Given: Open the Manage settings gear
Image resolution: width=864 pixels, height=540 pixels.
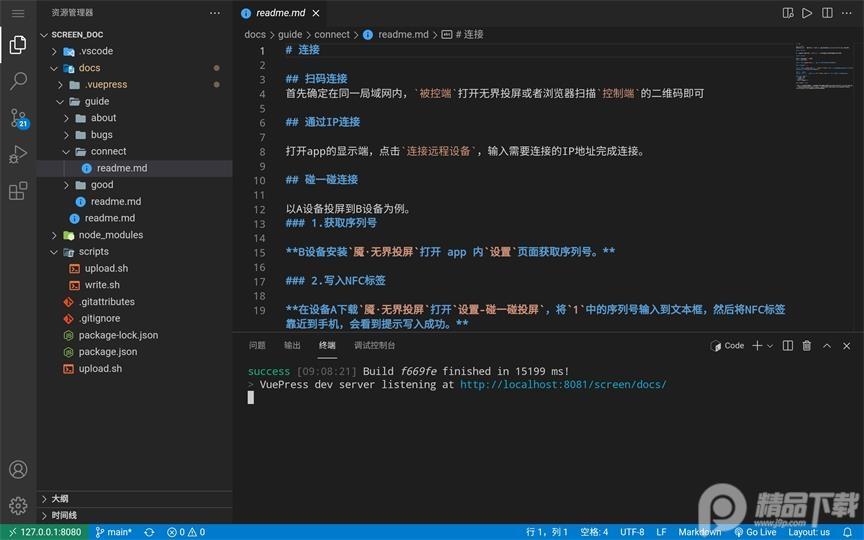Looking at the screenshot, I should coord(18,505).
